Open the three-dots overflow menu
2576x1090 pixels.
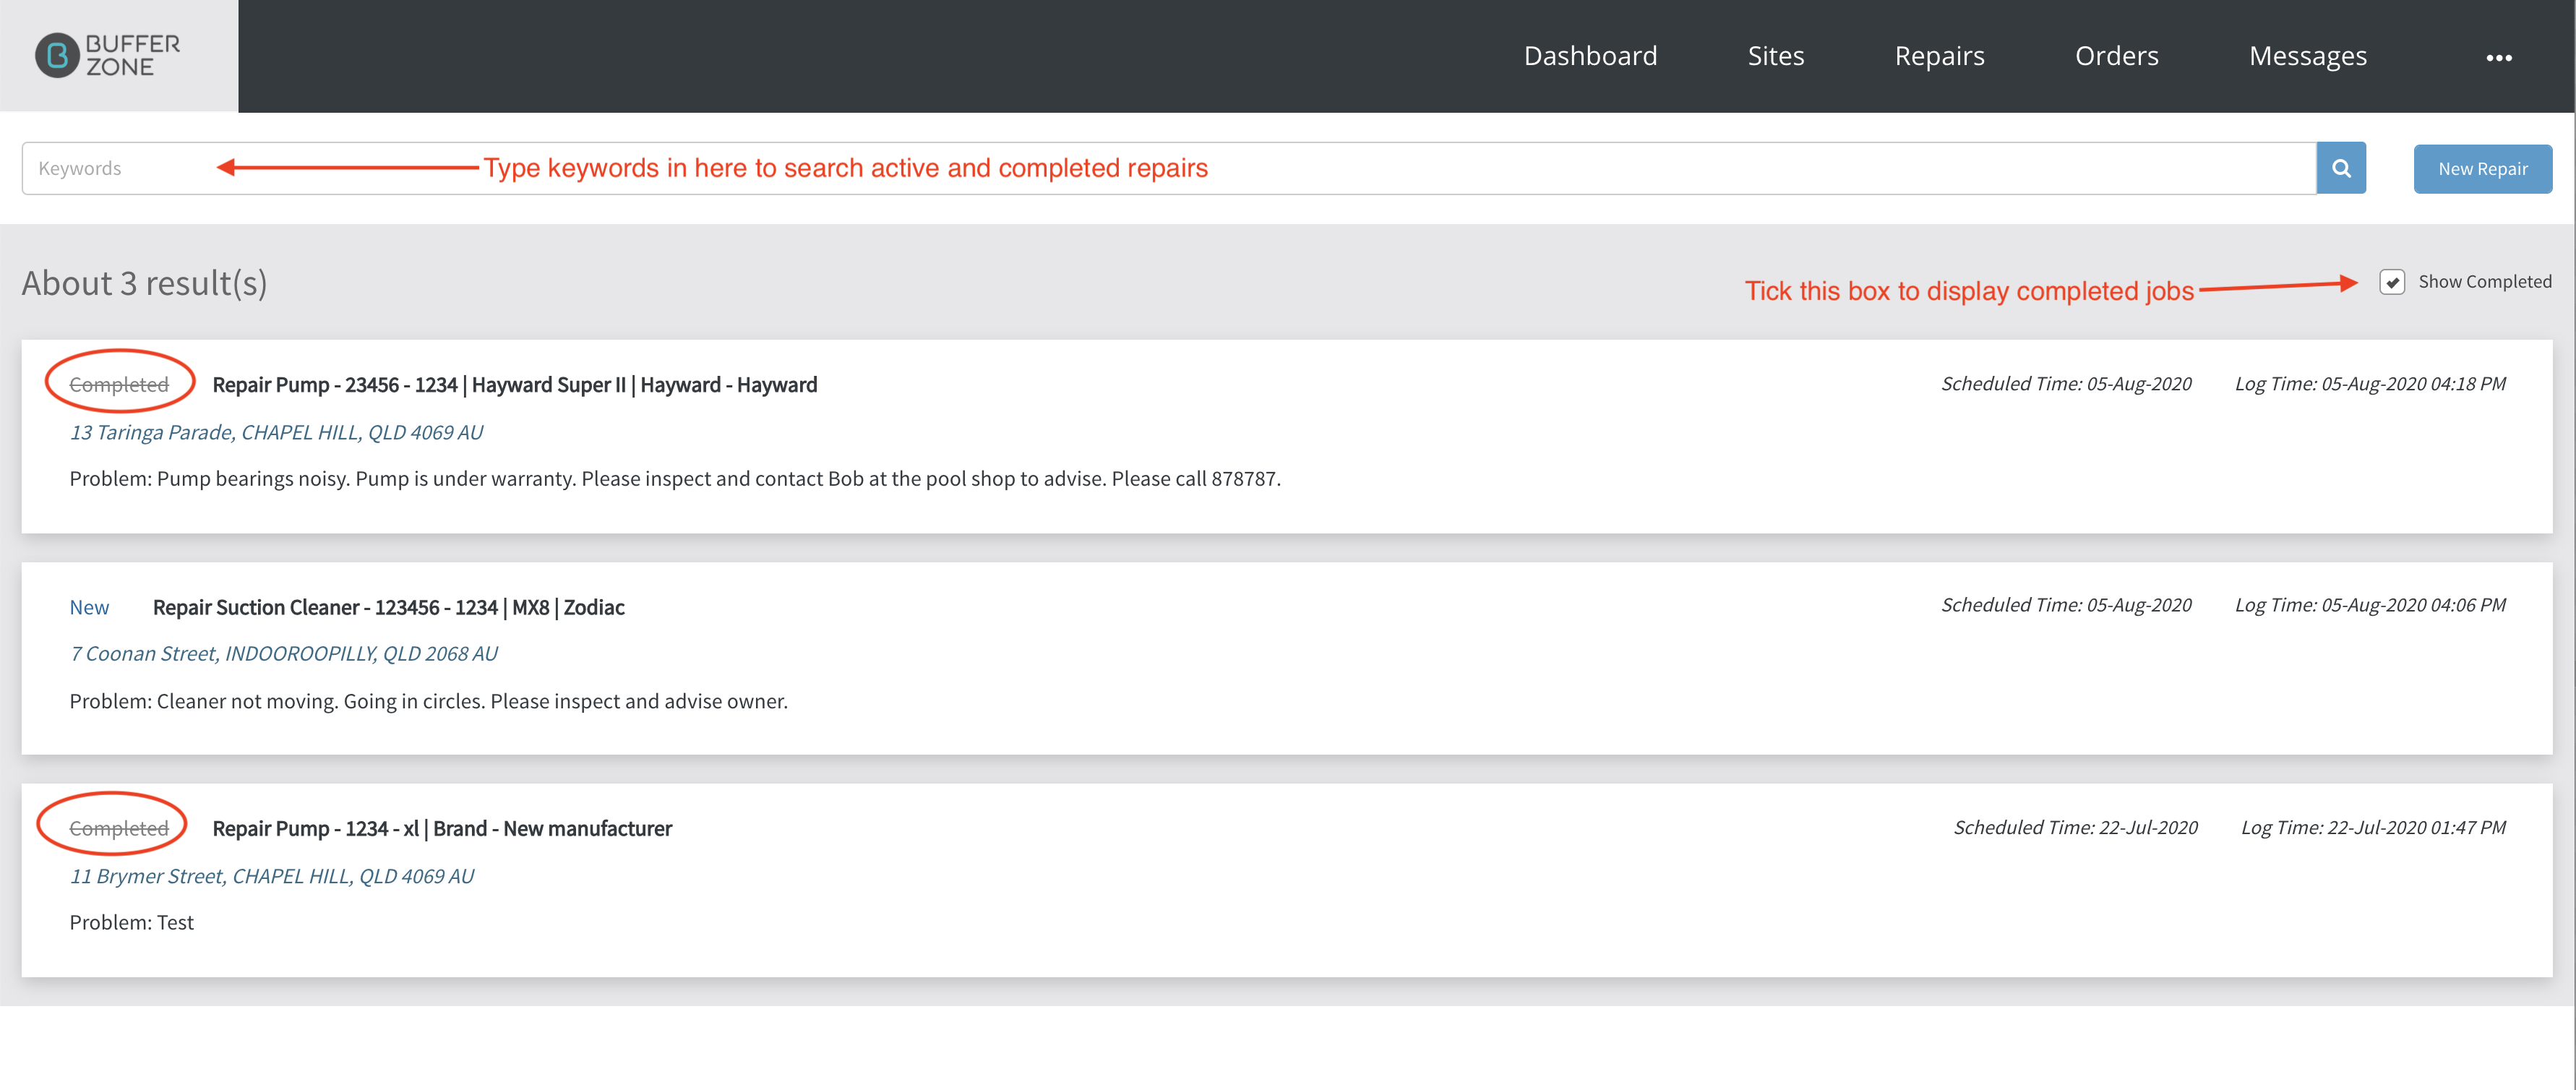(2498, 58)
